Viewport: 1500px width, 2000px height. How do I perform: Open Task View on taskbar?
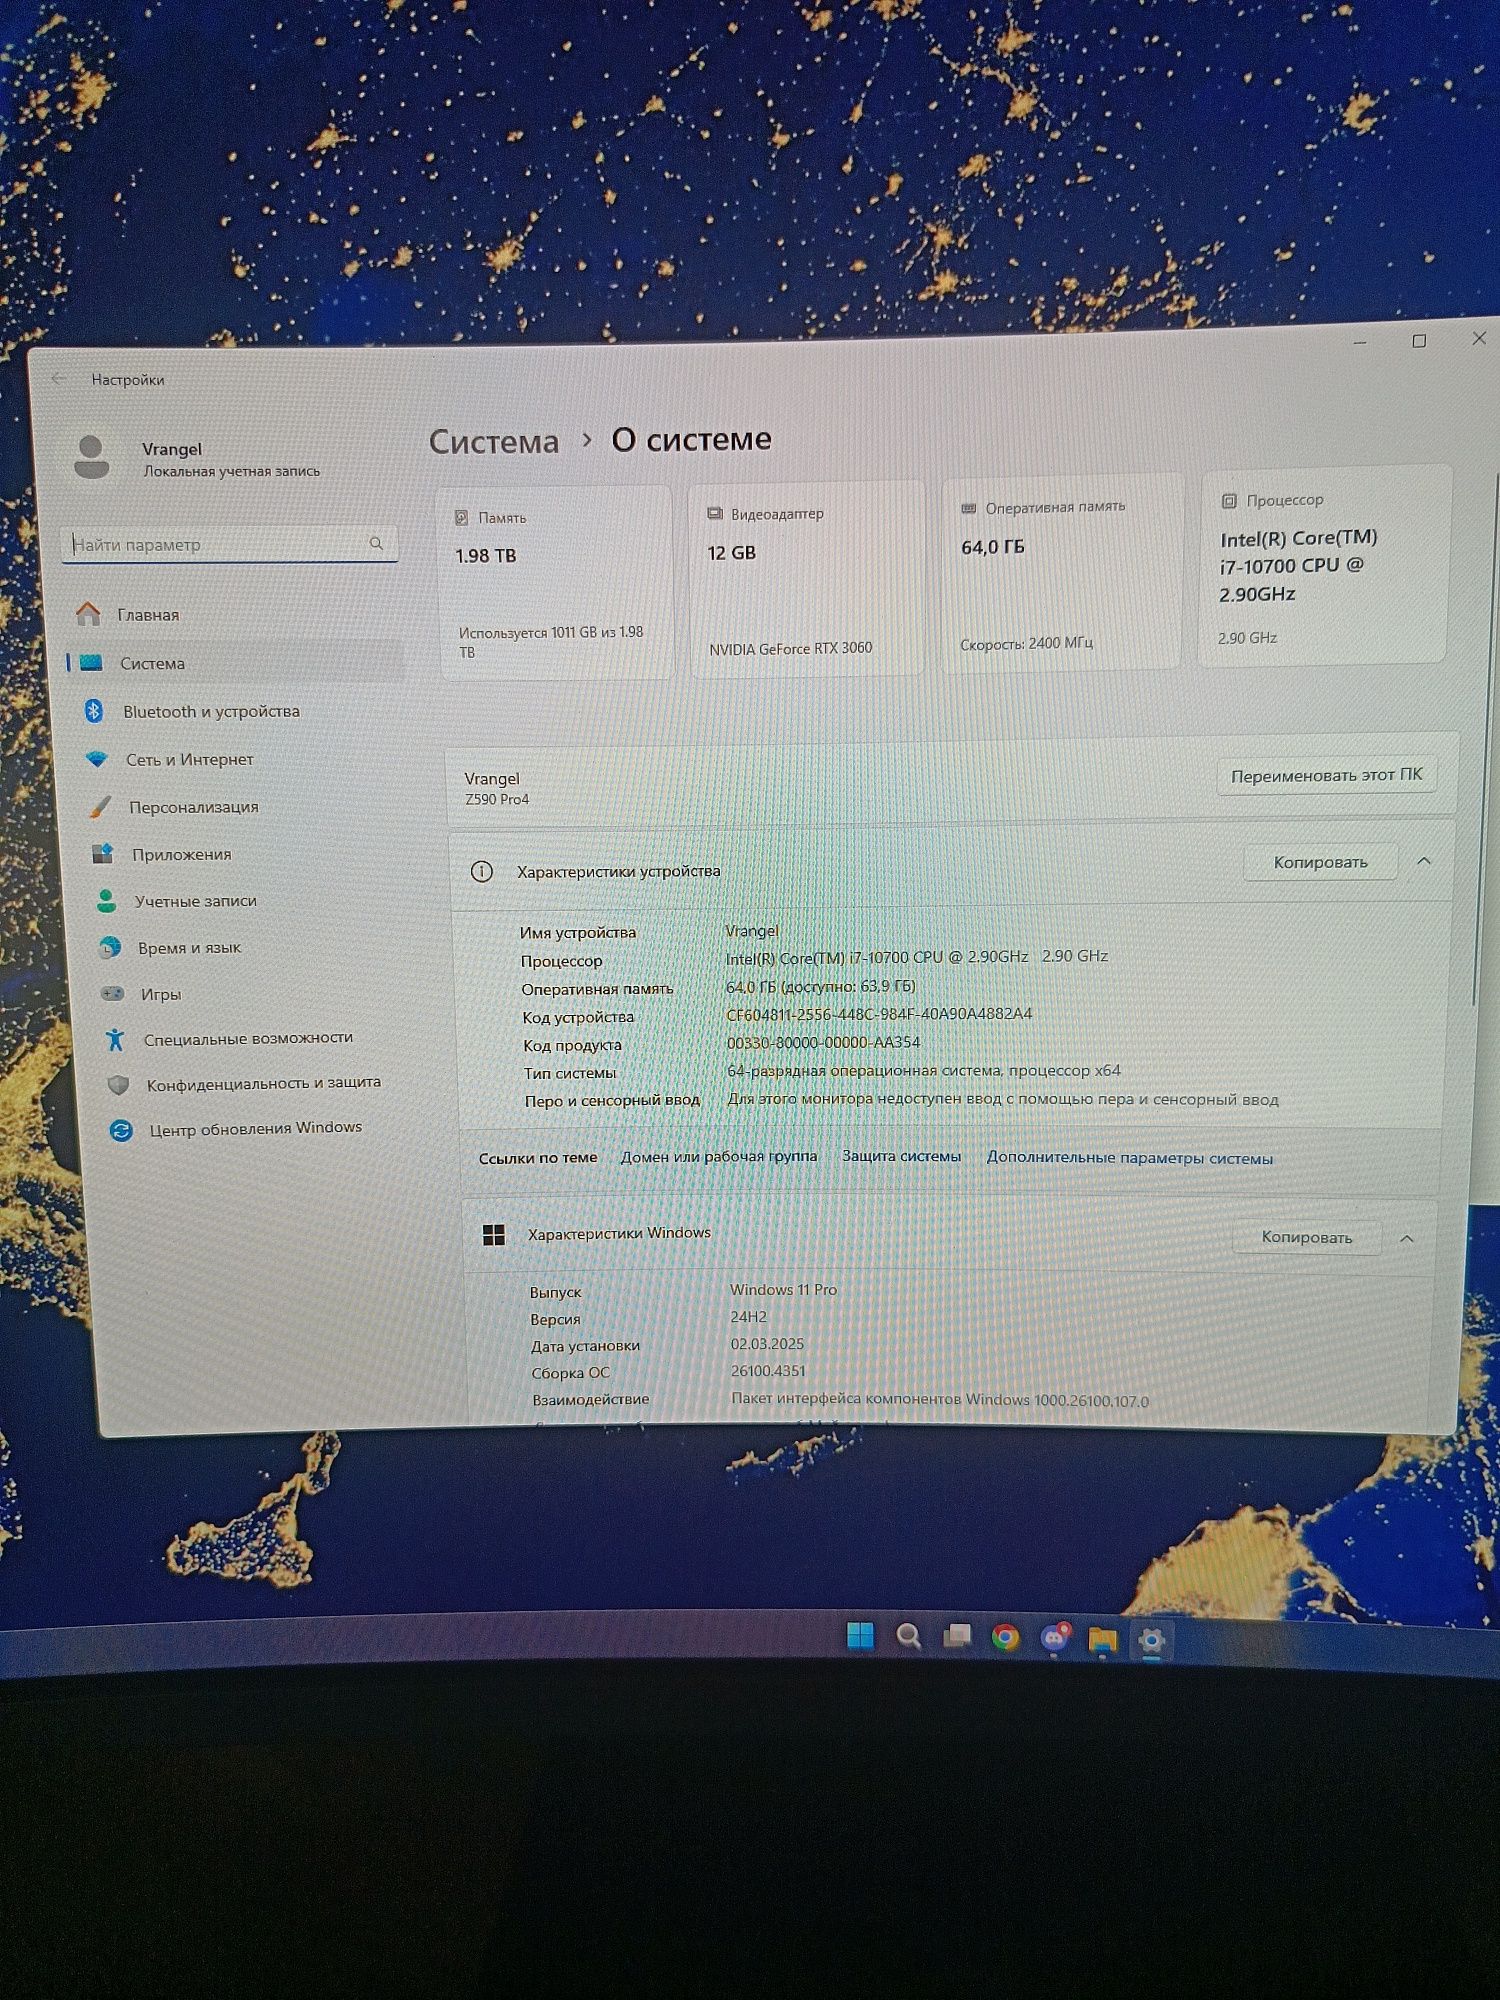coord(957,1636)
